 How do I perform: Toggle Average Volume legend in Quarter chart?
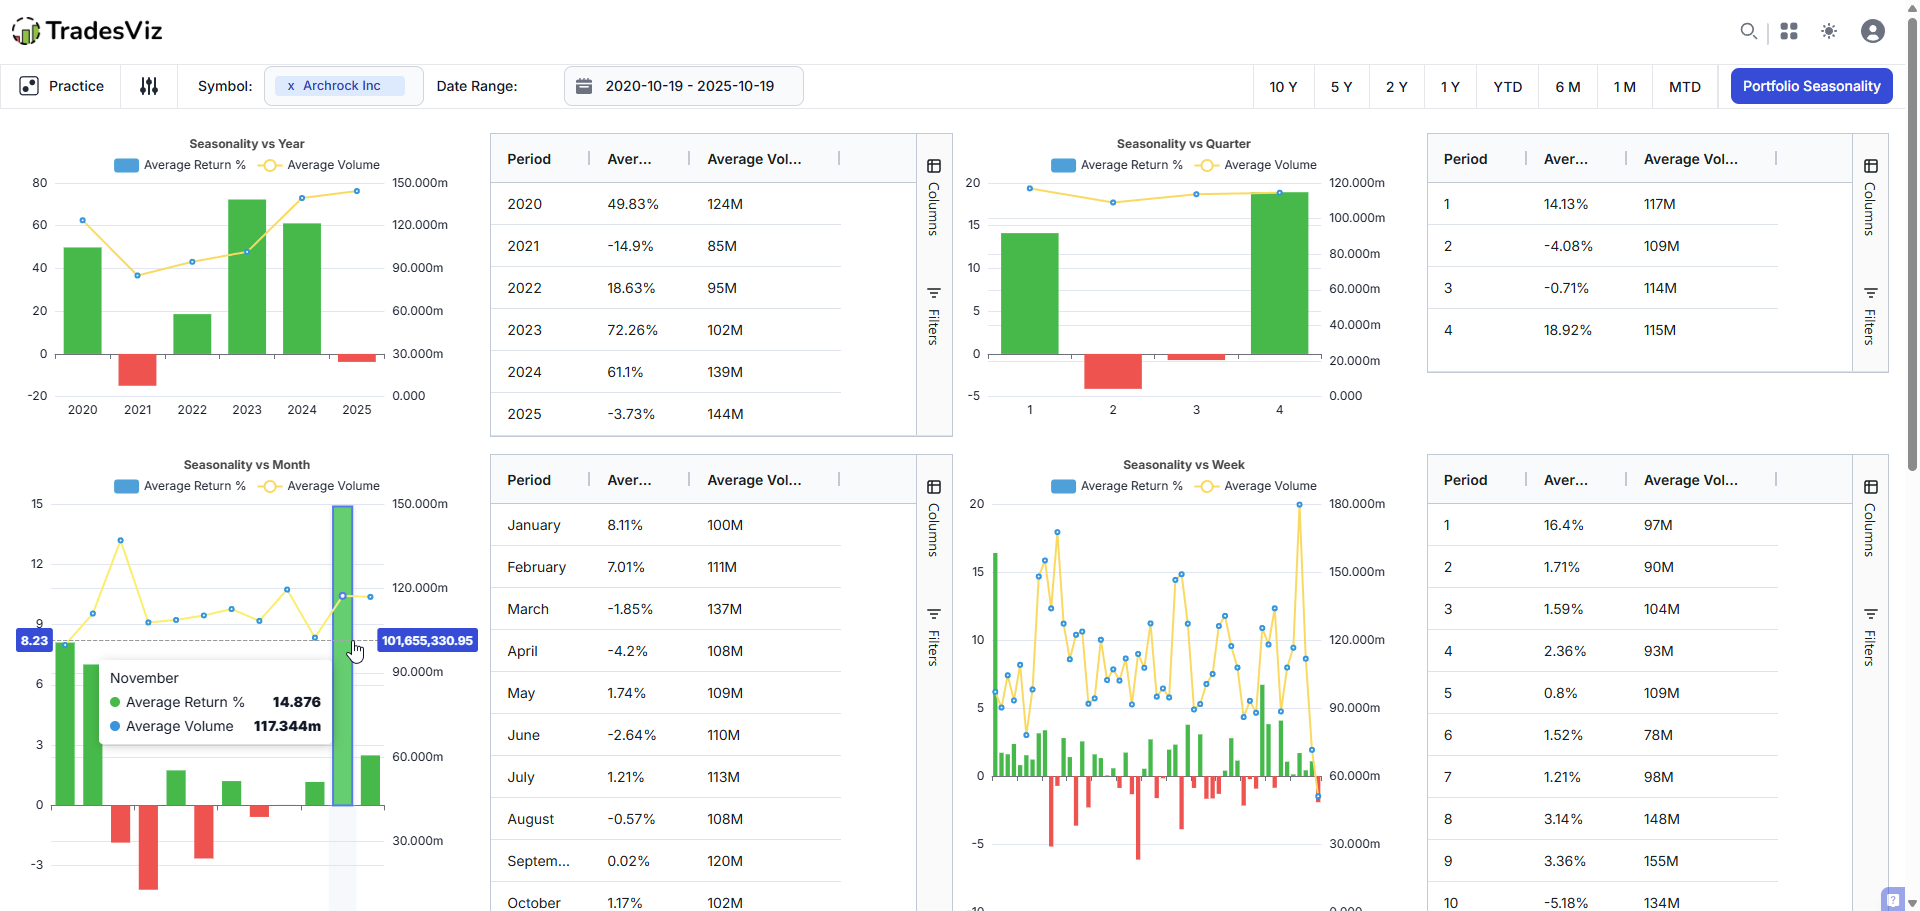[1256, 165]
